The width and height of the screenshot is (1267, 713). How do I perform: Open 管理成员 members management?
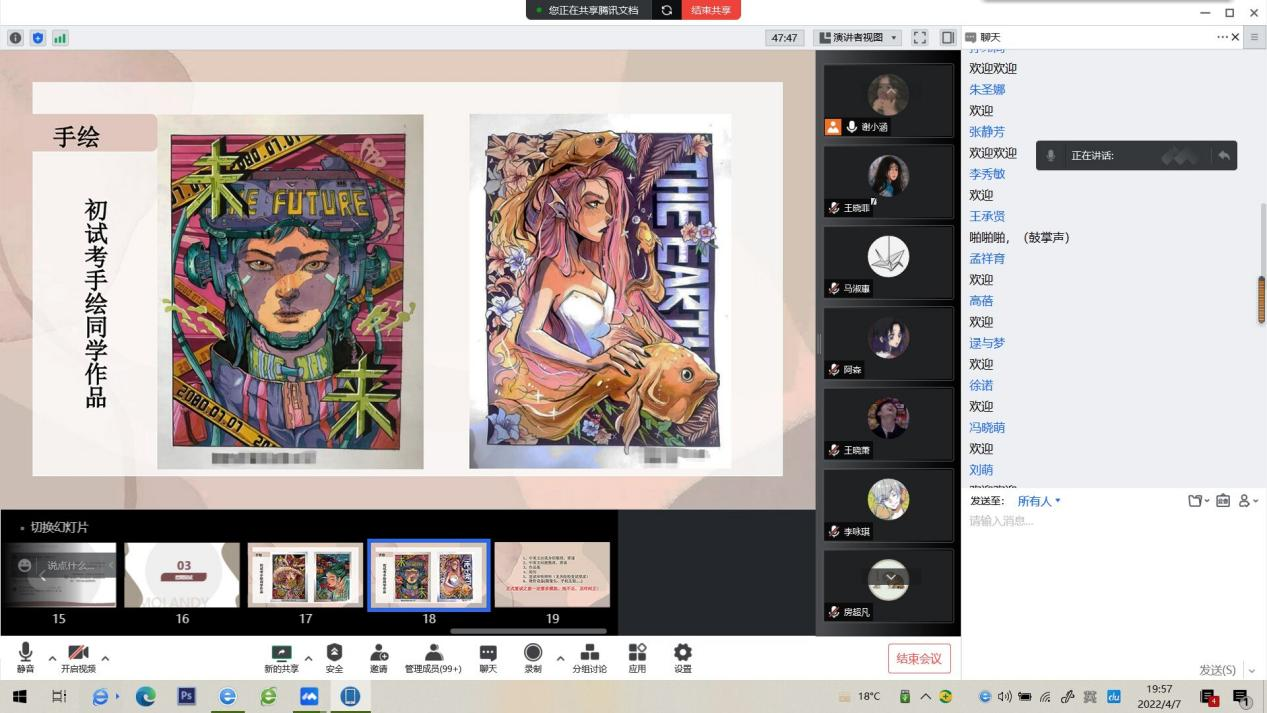(x=433, y=657)
